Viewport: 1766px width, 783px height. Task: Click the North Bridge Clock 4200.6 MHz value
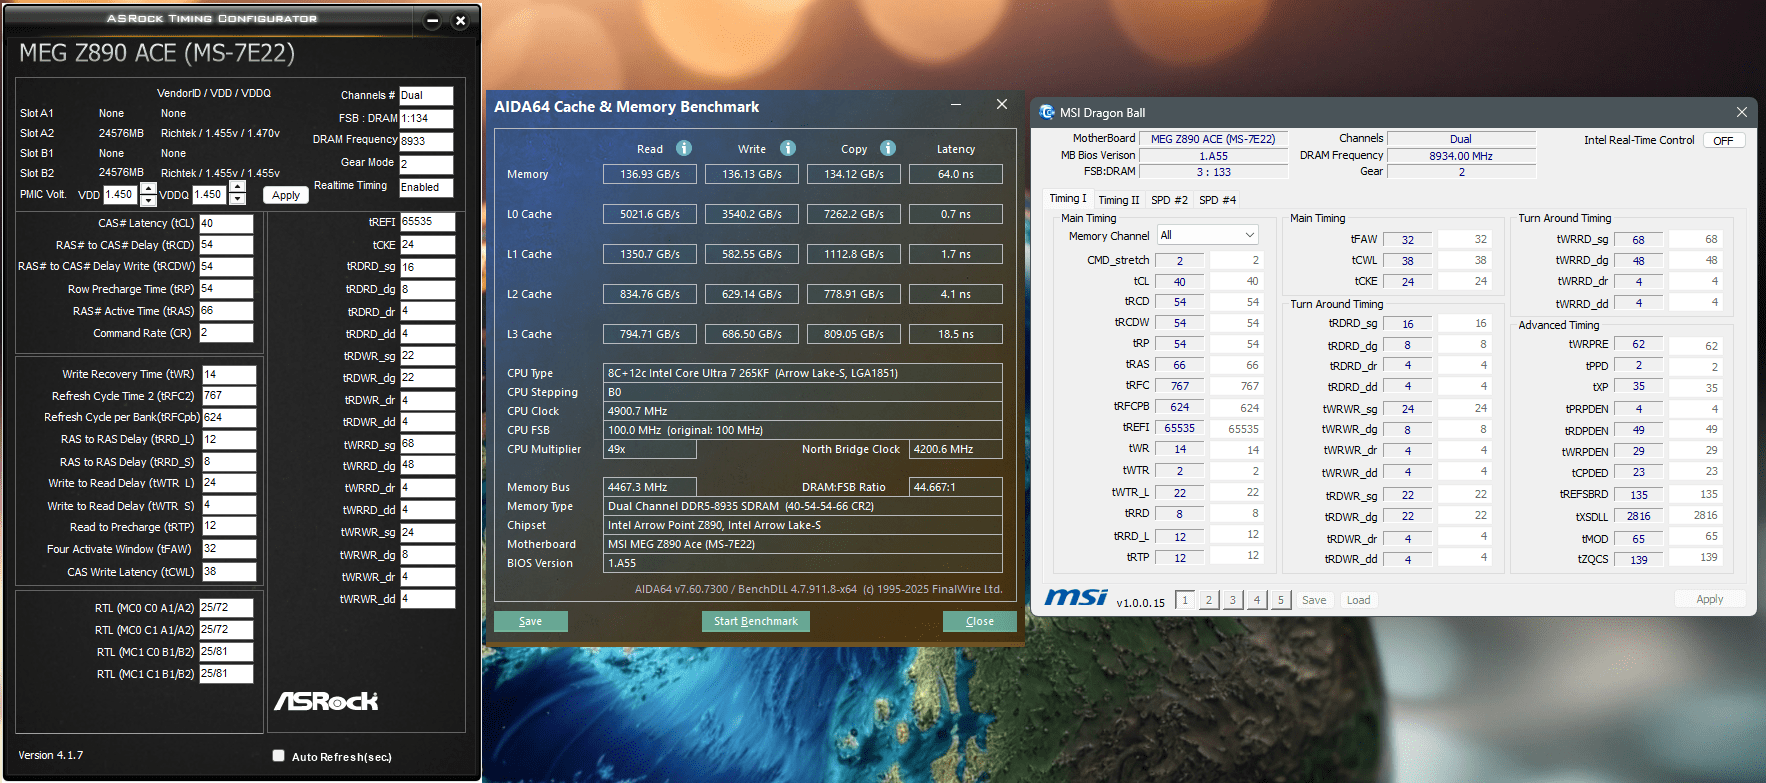click(956, 449)
